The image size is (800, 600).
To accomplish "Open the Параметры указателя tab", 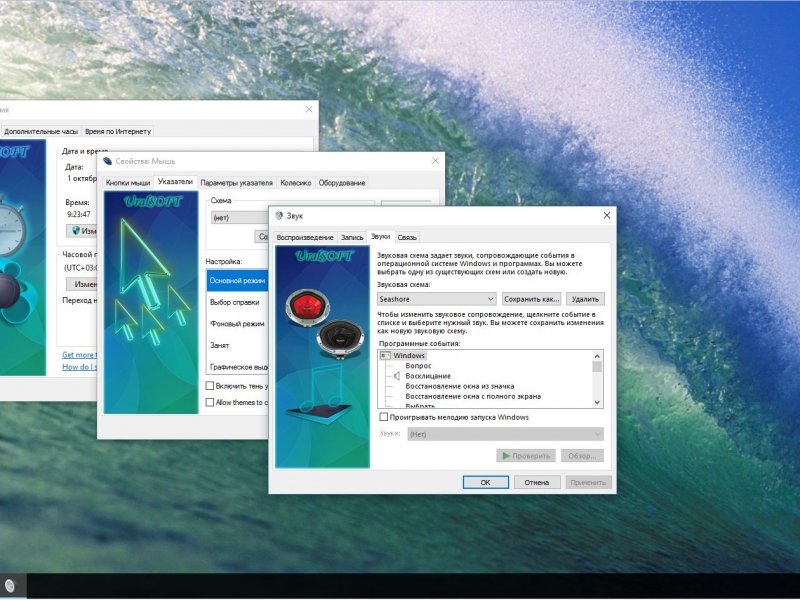I will pos(236,183).
